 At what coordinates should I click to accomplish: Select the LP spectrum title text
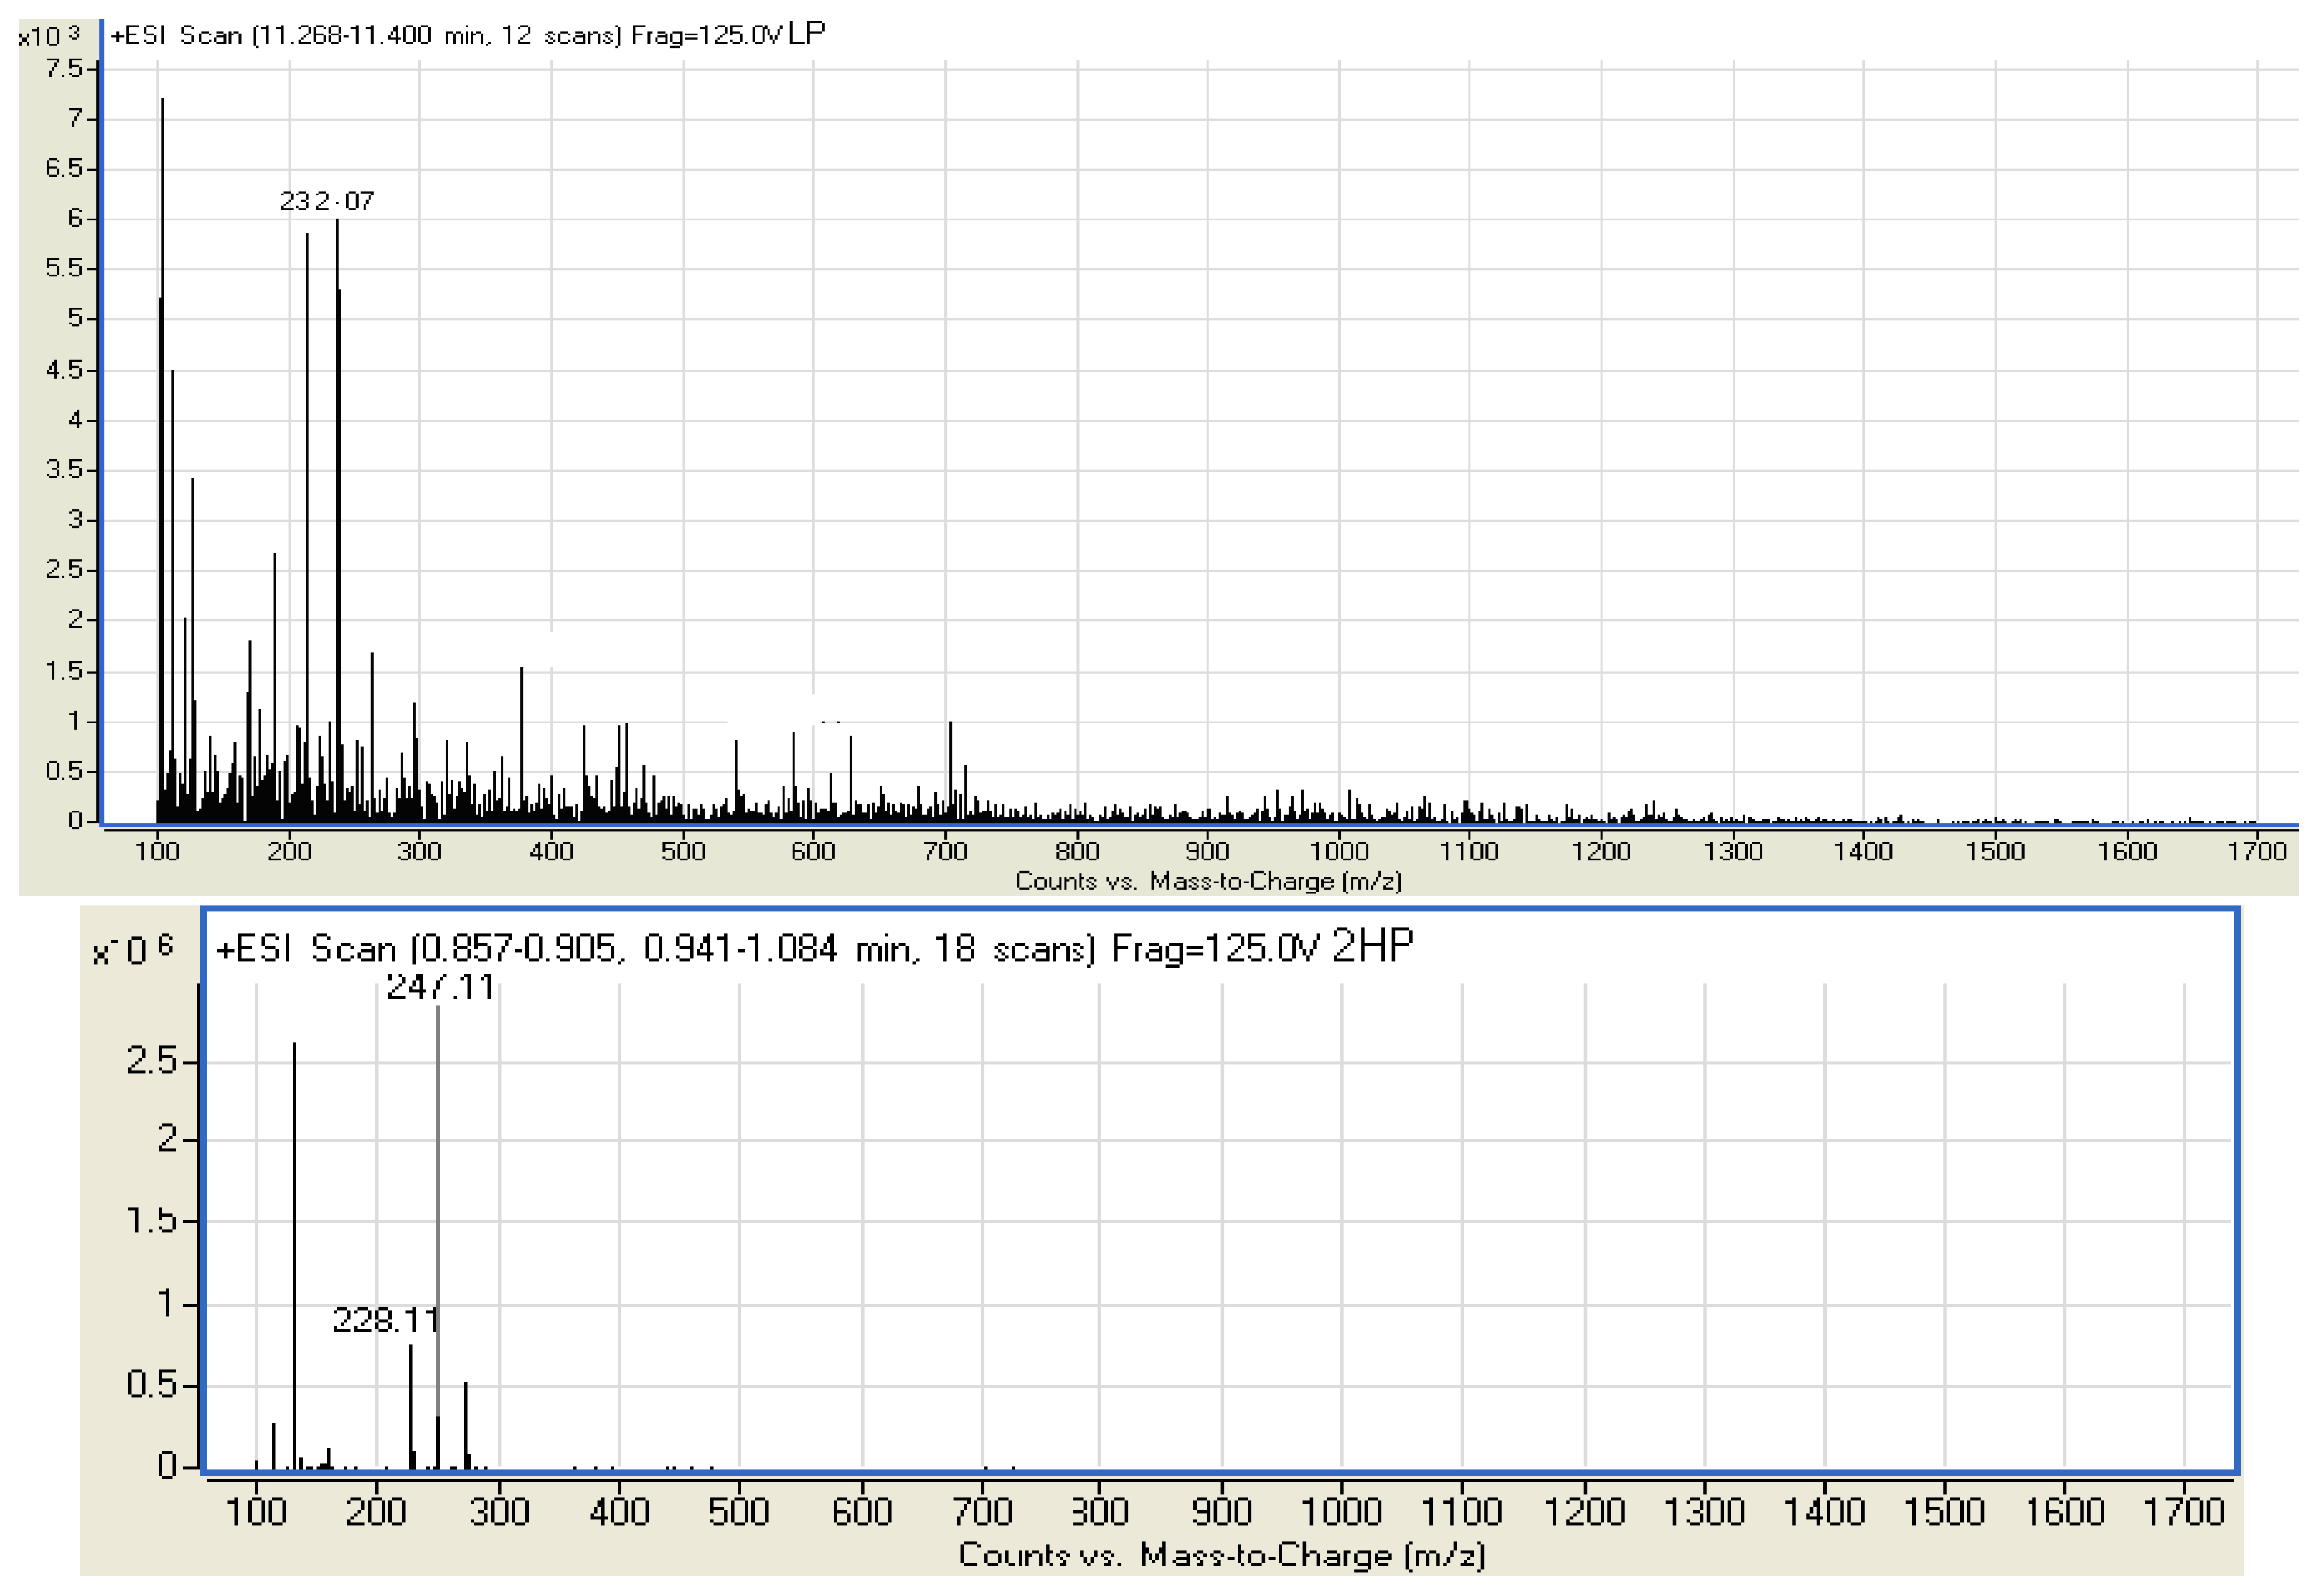(467, 35)
